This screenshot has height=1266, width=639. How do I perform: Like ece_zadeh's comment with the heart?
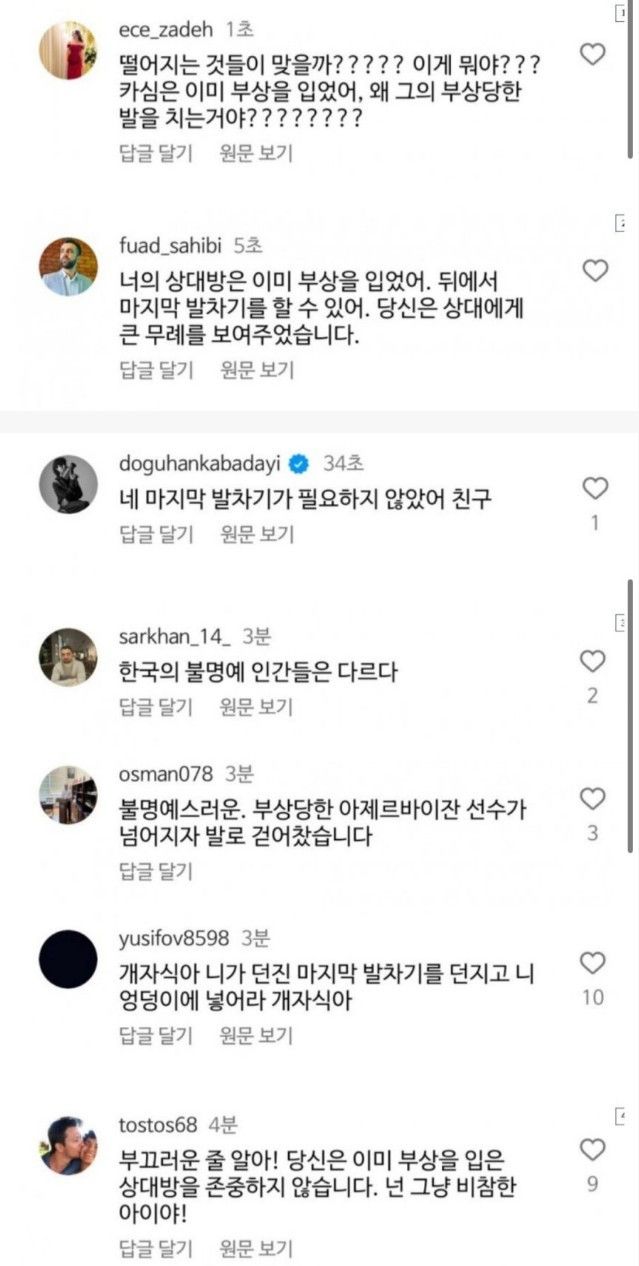[593, 54]
